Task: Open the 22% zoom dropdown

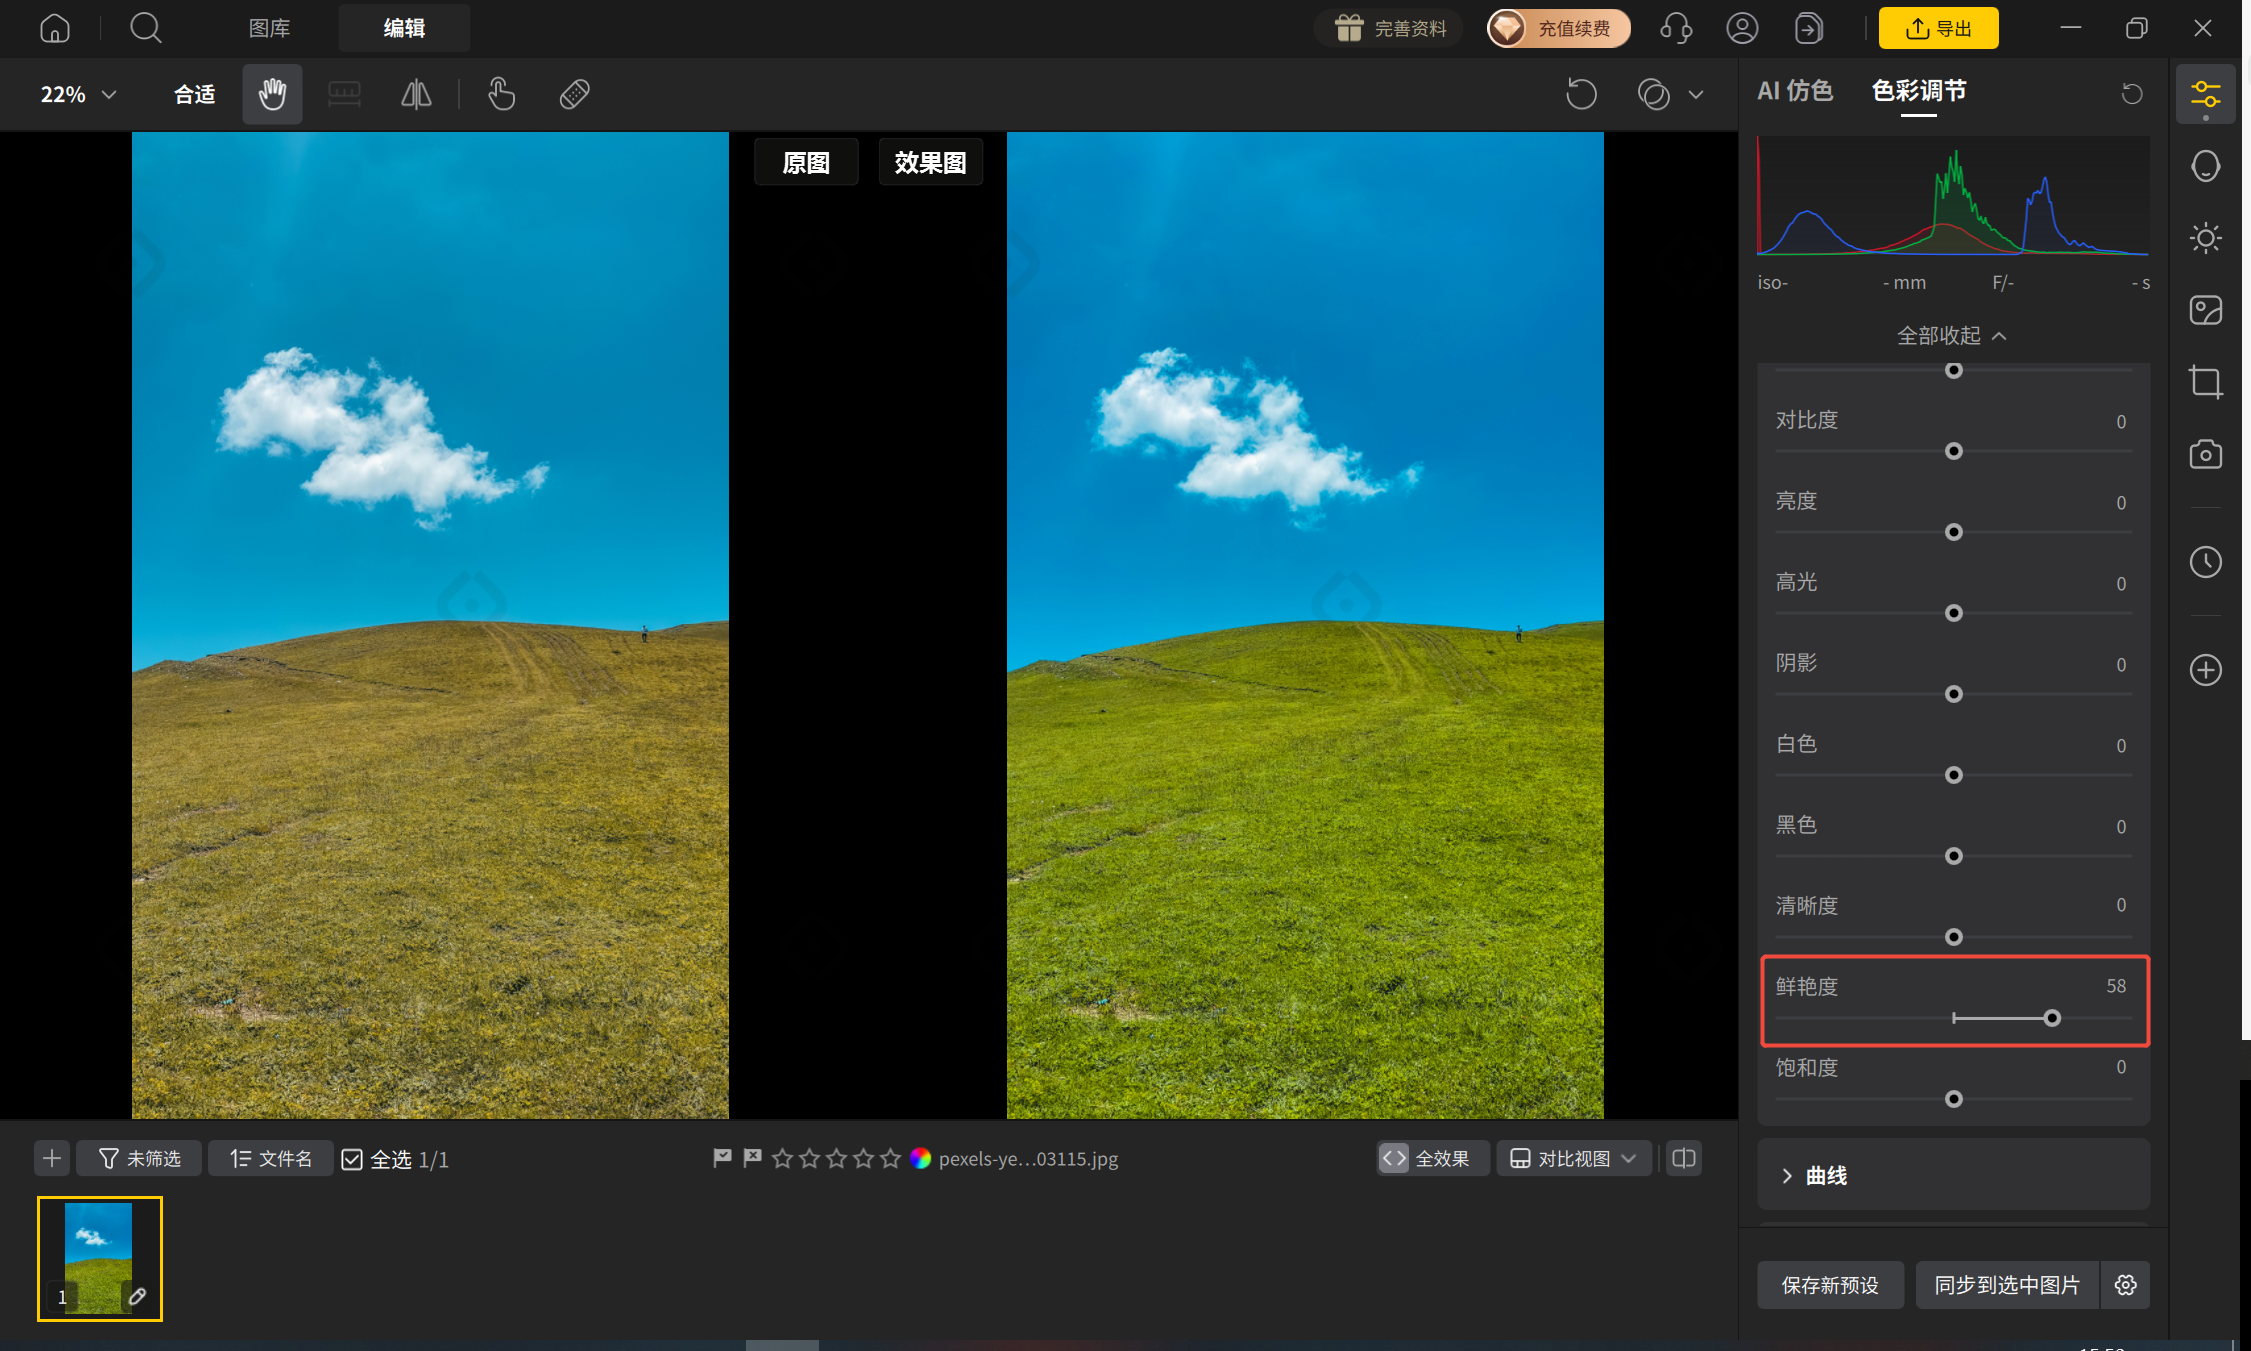Action: (78, 94)
